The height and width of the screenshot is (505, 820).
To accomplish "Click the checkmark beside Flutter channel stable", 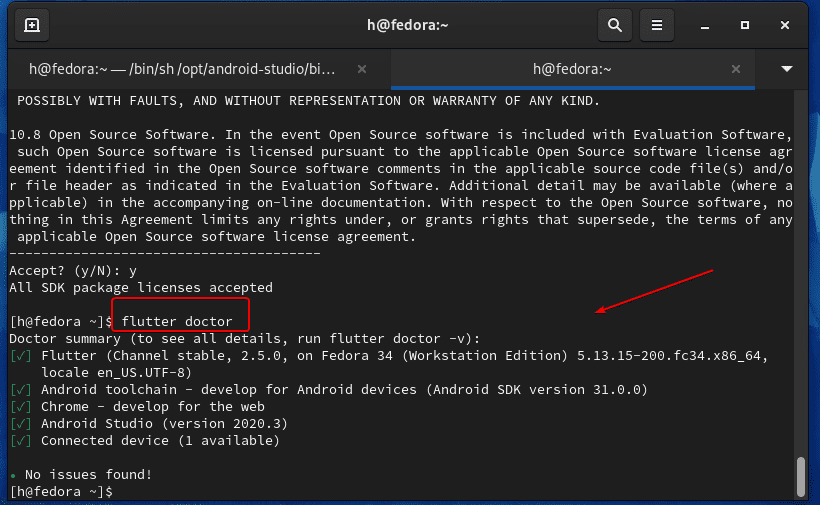I will coord(19,356).
